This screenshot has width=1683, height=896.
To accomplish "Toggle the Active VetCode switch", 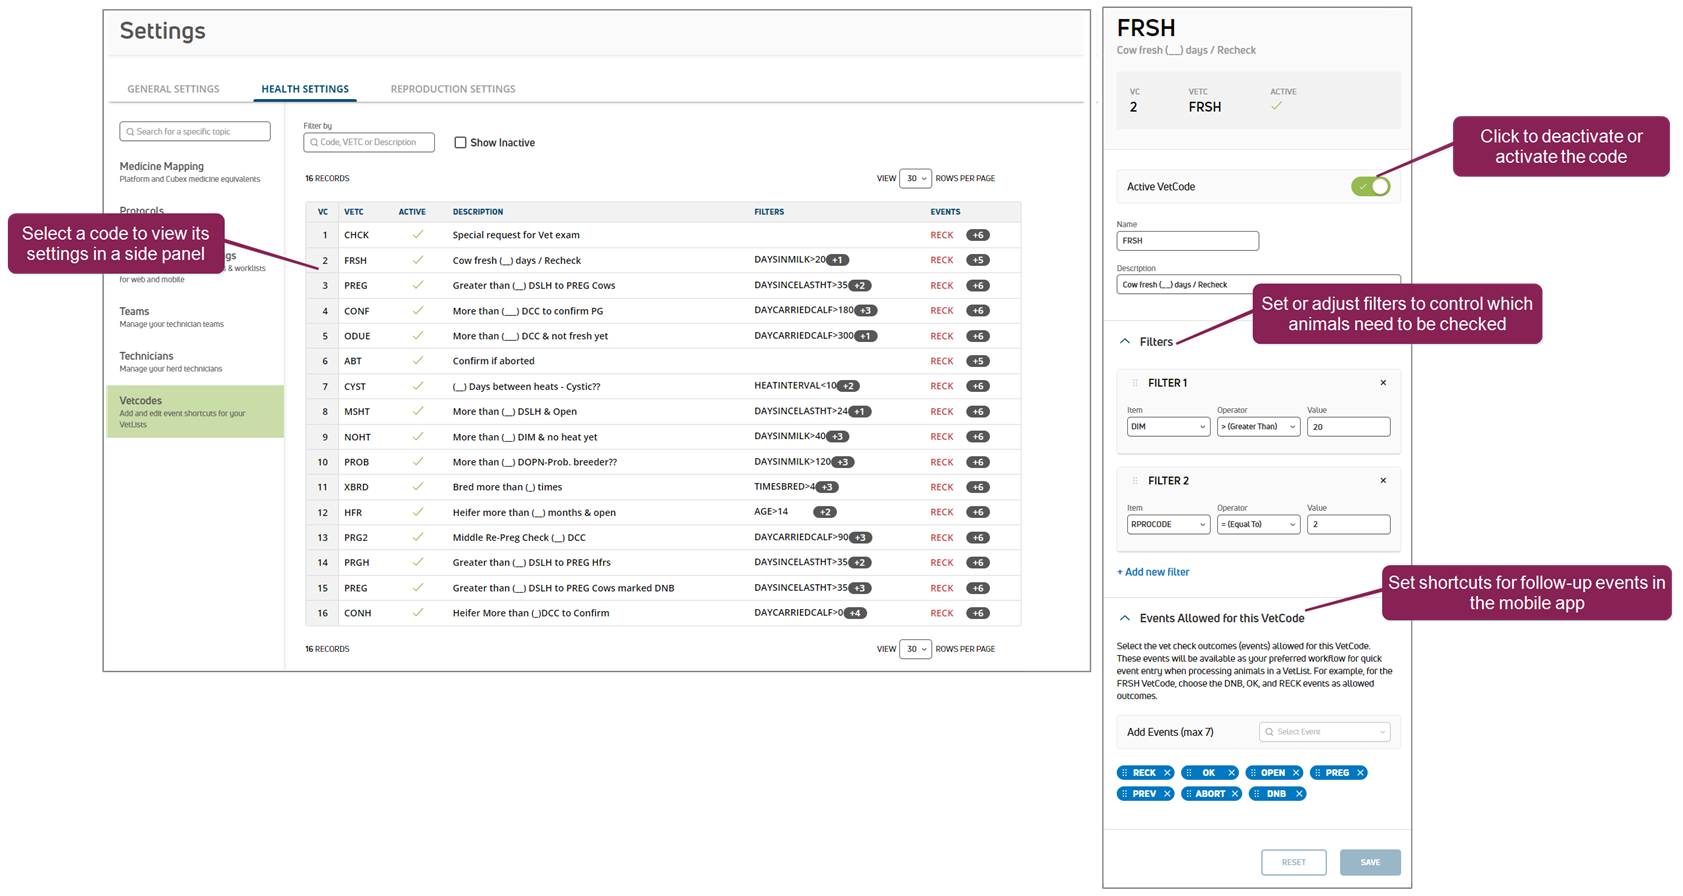I will coord(1370,187).
